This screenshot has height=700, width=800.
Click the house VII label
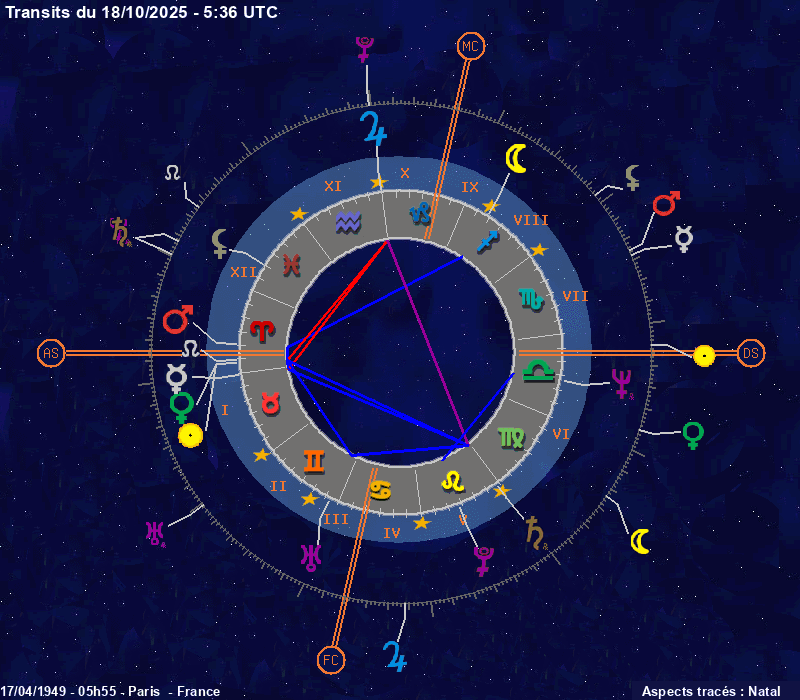(x=575, y=296)
